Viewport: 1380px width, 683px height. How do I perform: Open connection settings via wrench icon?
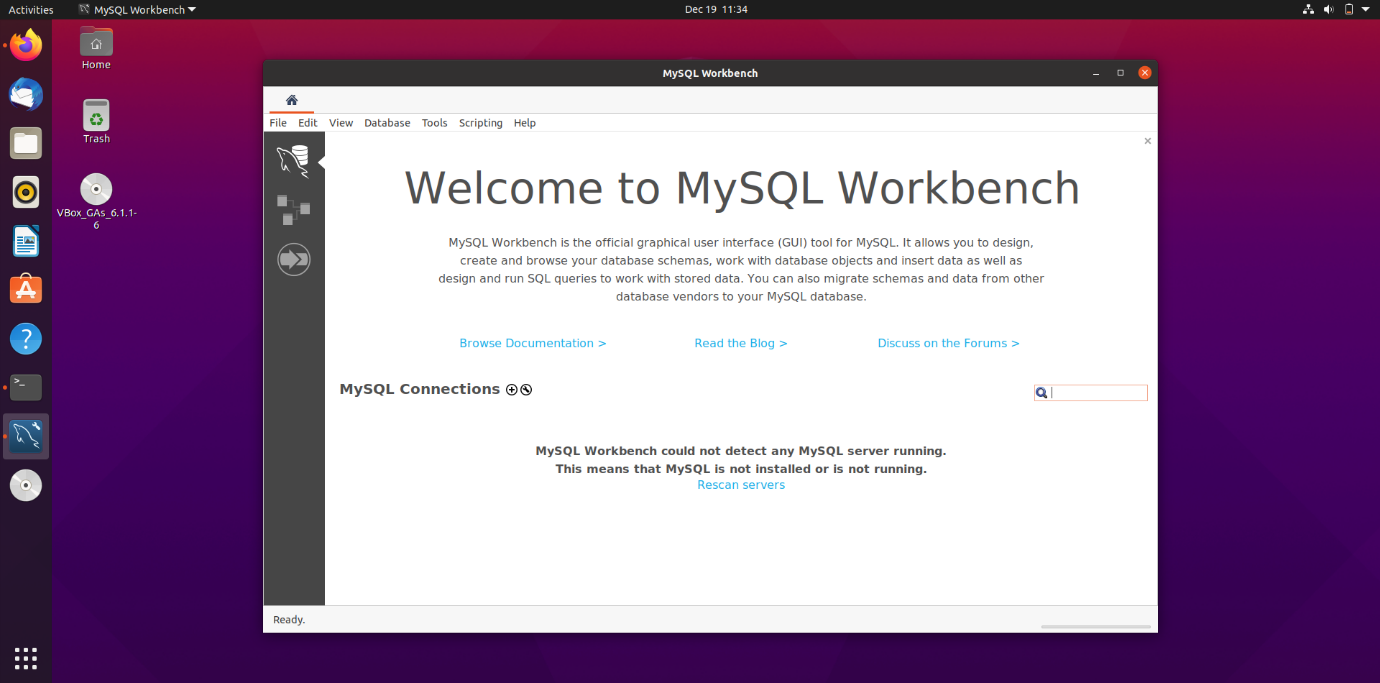pyautogui.click(x=526, y=389)
